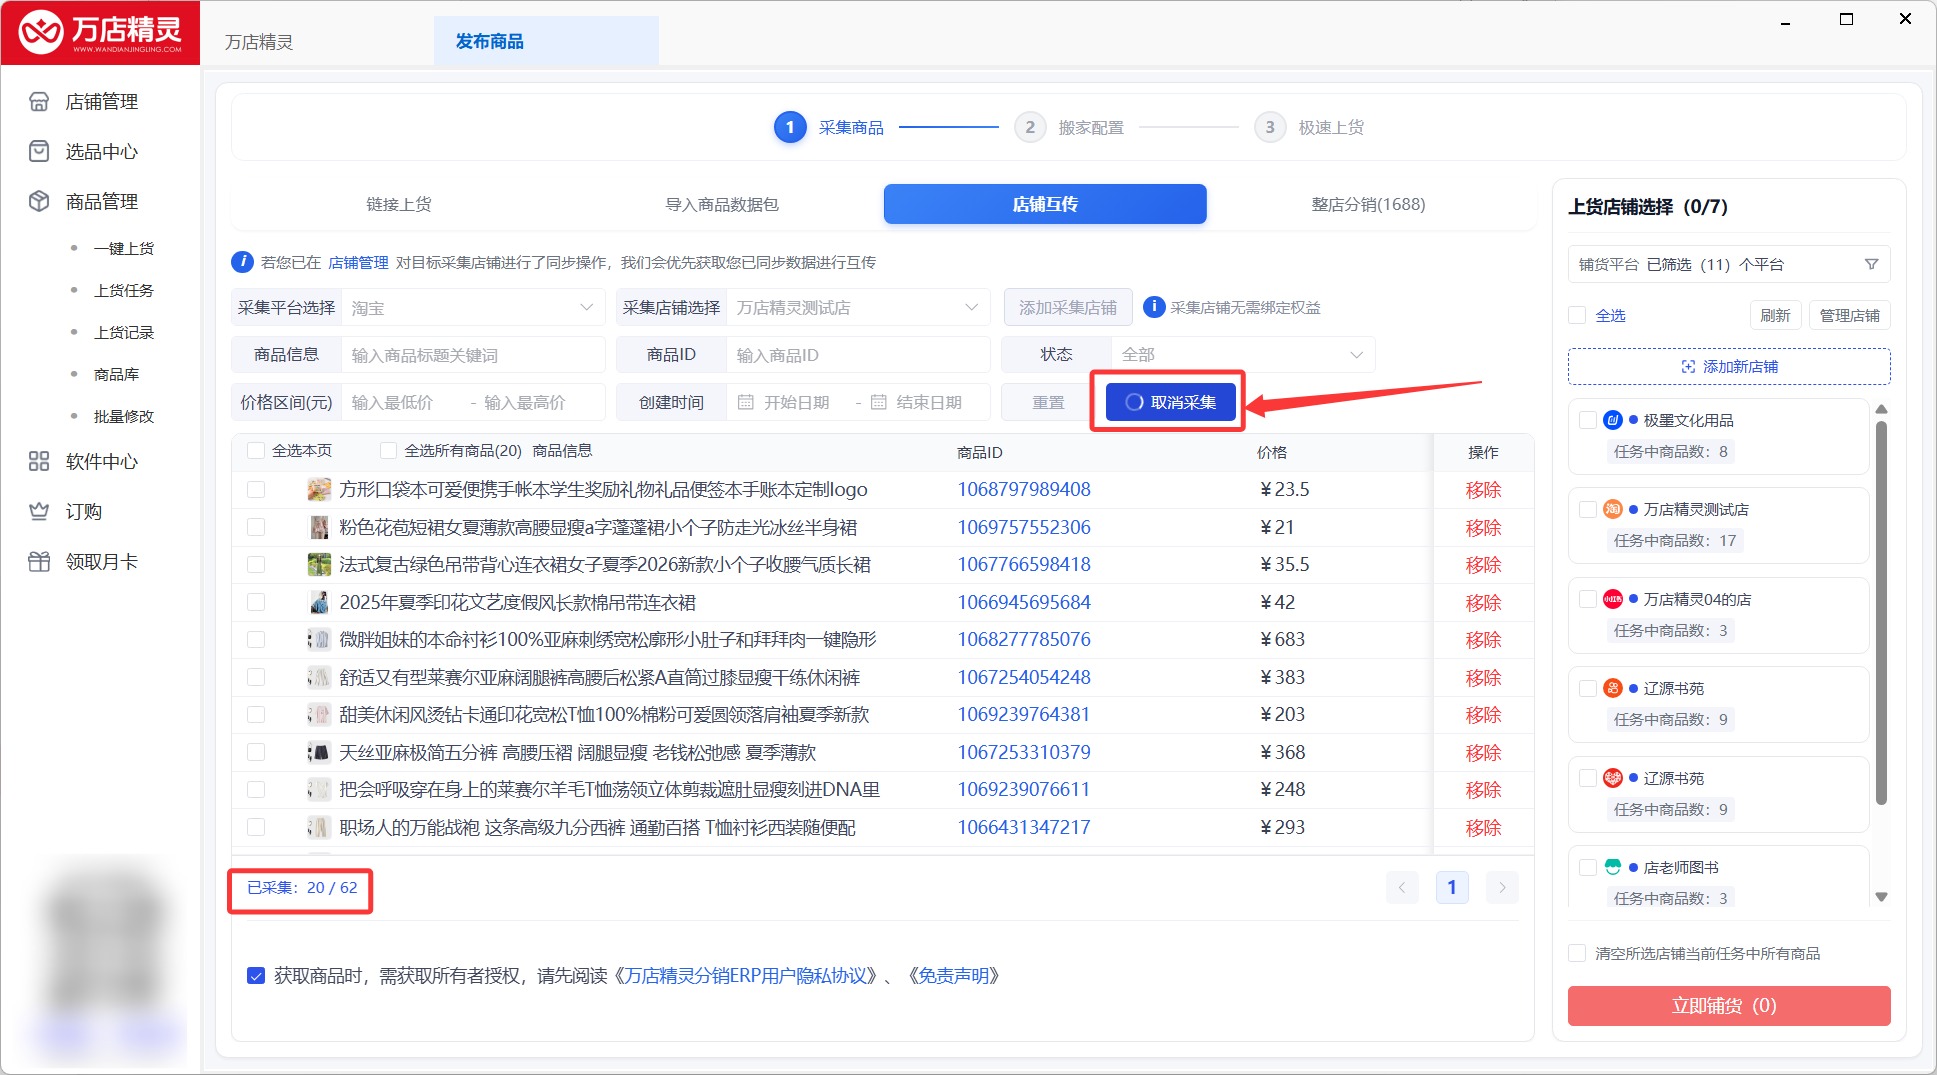Screen dimensions: 1937x1075
Task: Open 领取月卡 gift icon
Action: coord(39,561)
